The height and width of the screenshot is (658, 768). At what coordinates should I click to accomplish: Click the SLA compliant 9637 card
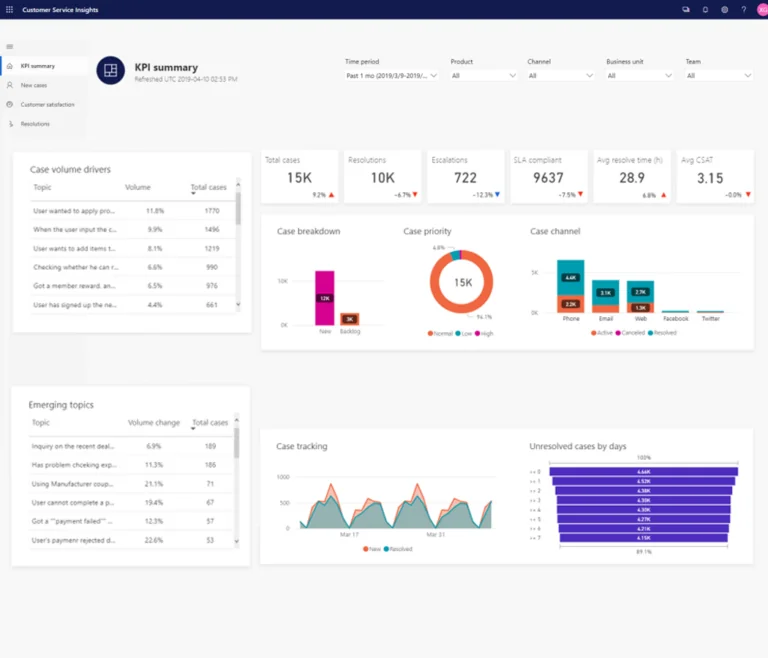click(549, 177)
